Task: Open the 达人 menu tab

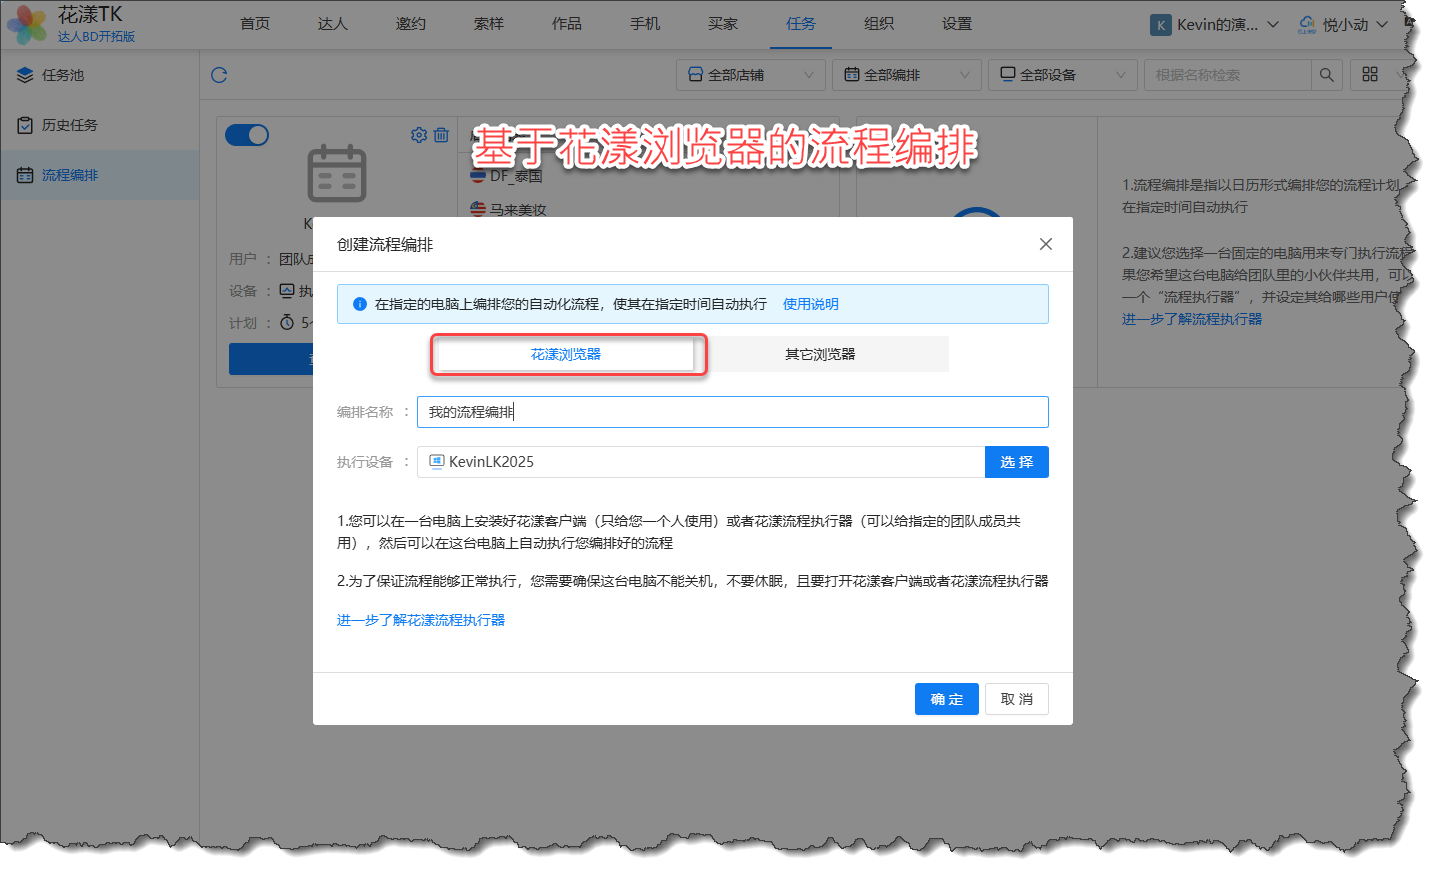Action: [x=332, y=24]
